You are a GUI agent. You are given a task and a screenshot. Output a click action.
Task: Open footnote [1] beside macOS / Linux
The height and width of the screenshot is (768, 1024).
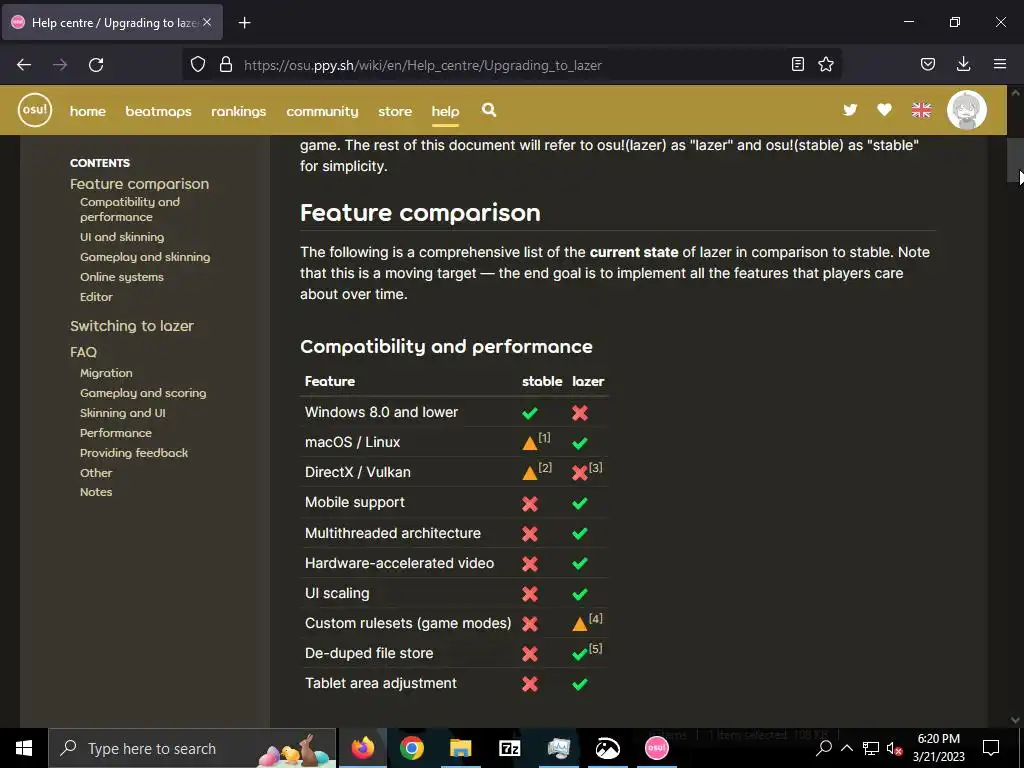click(x=544, y=438)
